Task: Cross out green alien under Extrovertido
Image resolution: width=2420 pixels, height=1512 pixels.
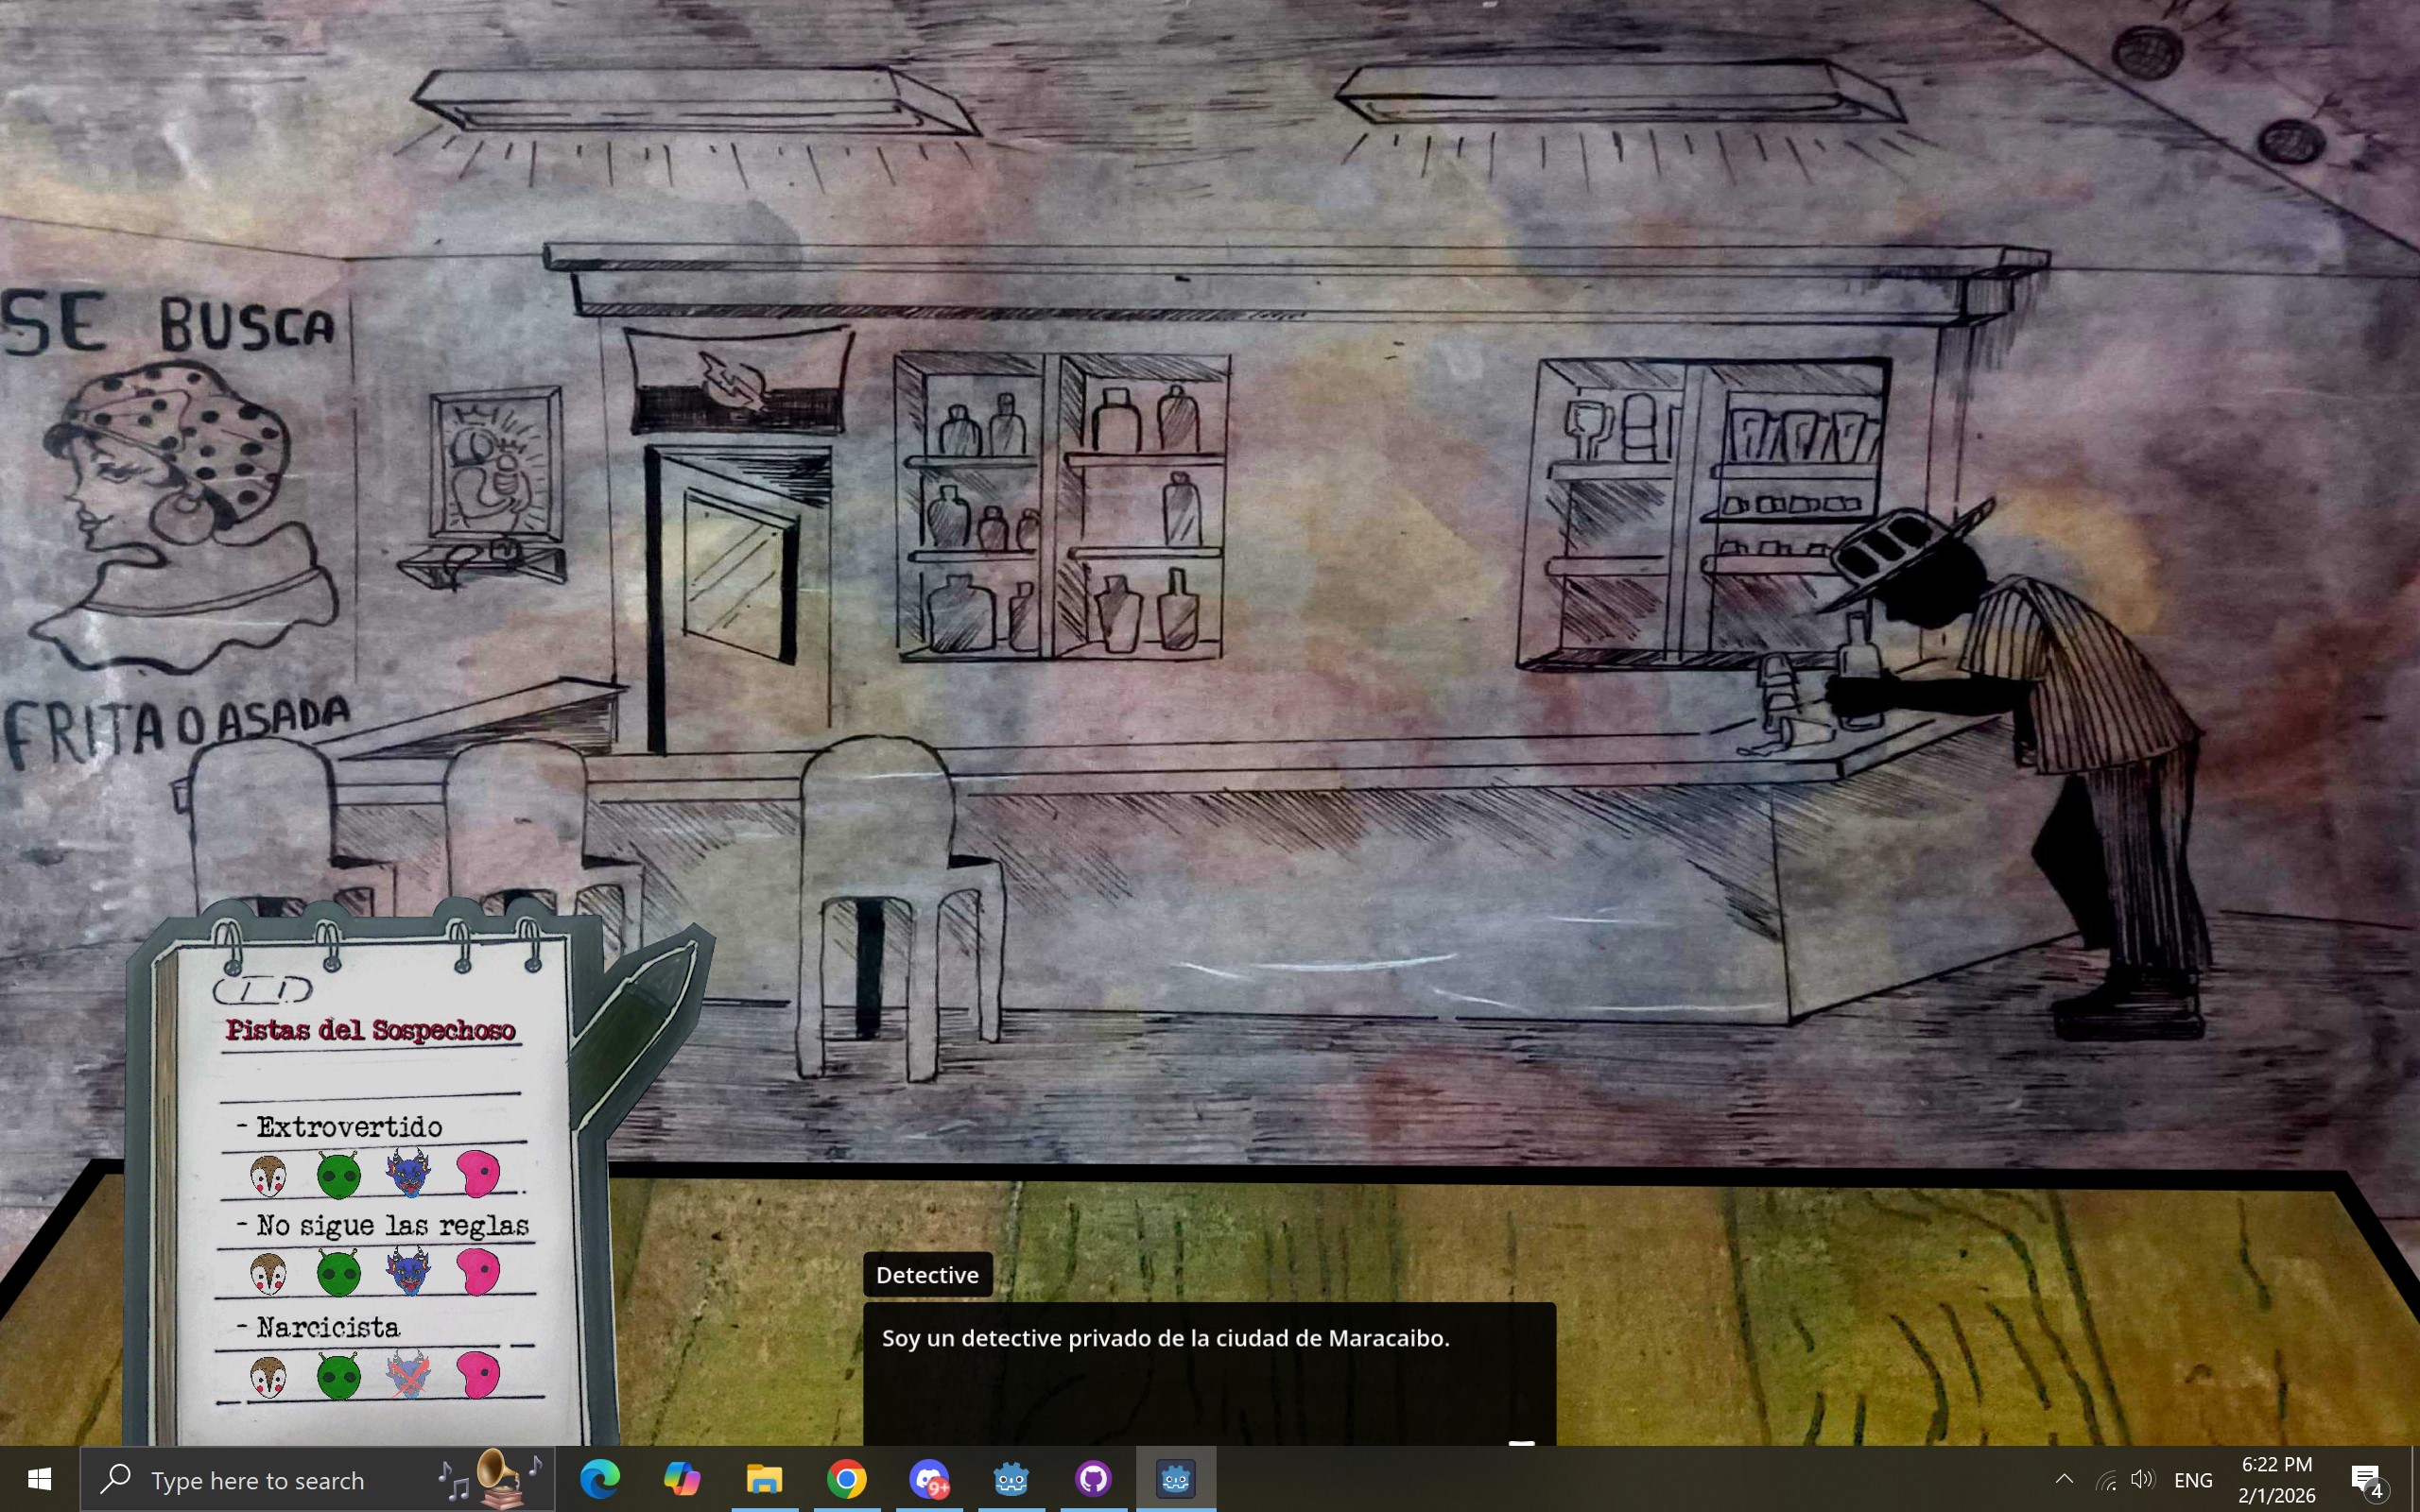Action: click(x=338, y=1175)
